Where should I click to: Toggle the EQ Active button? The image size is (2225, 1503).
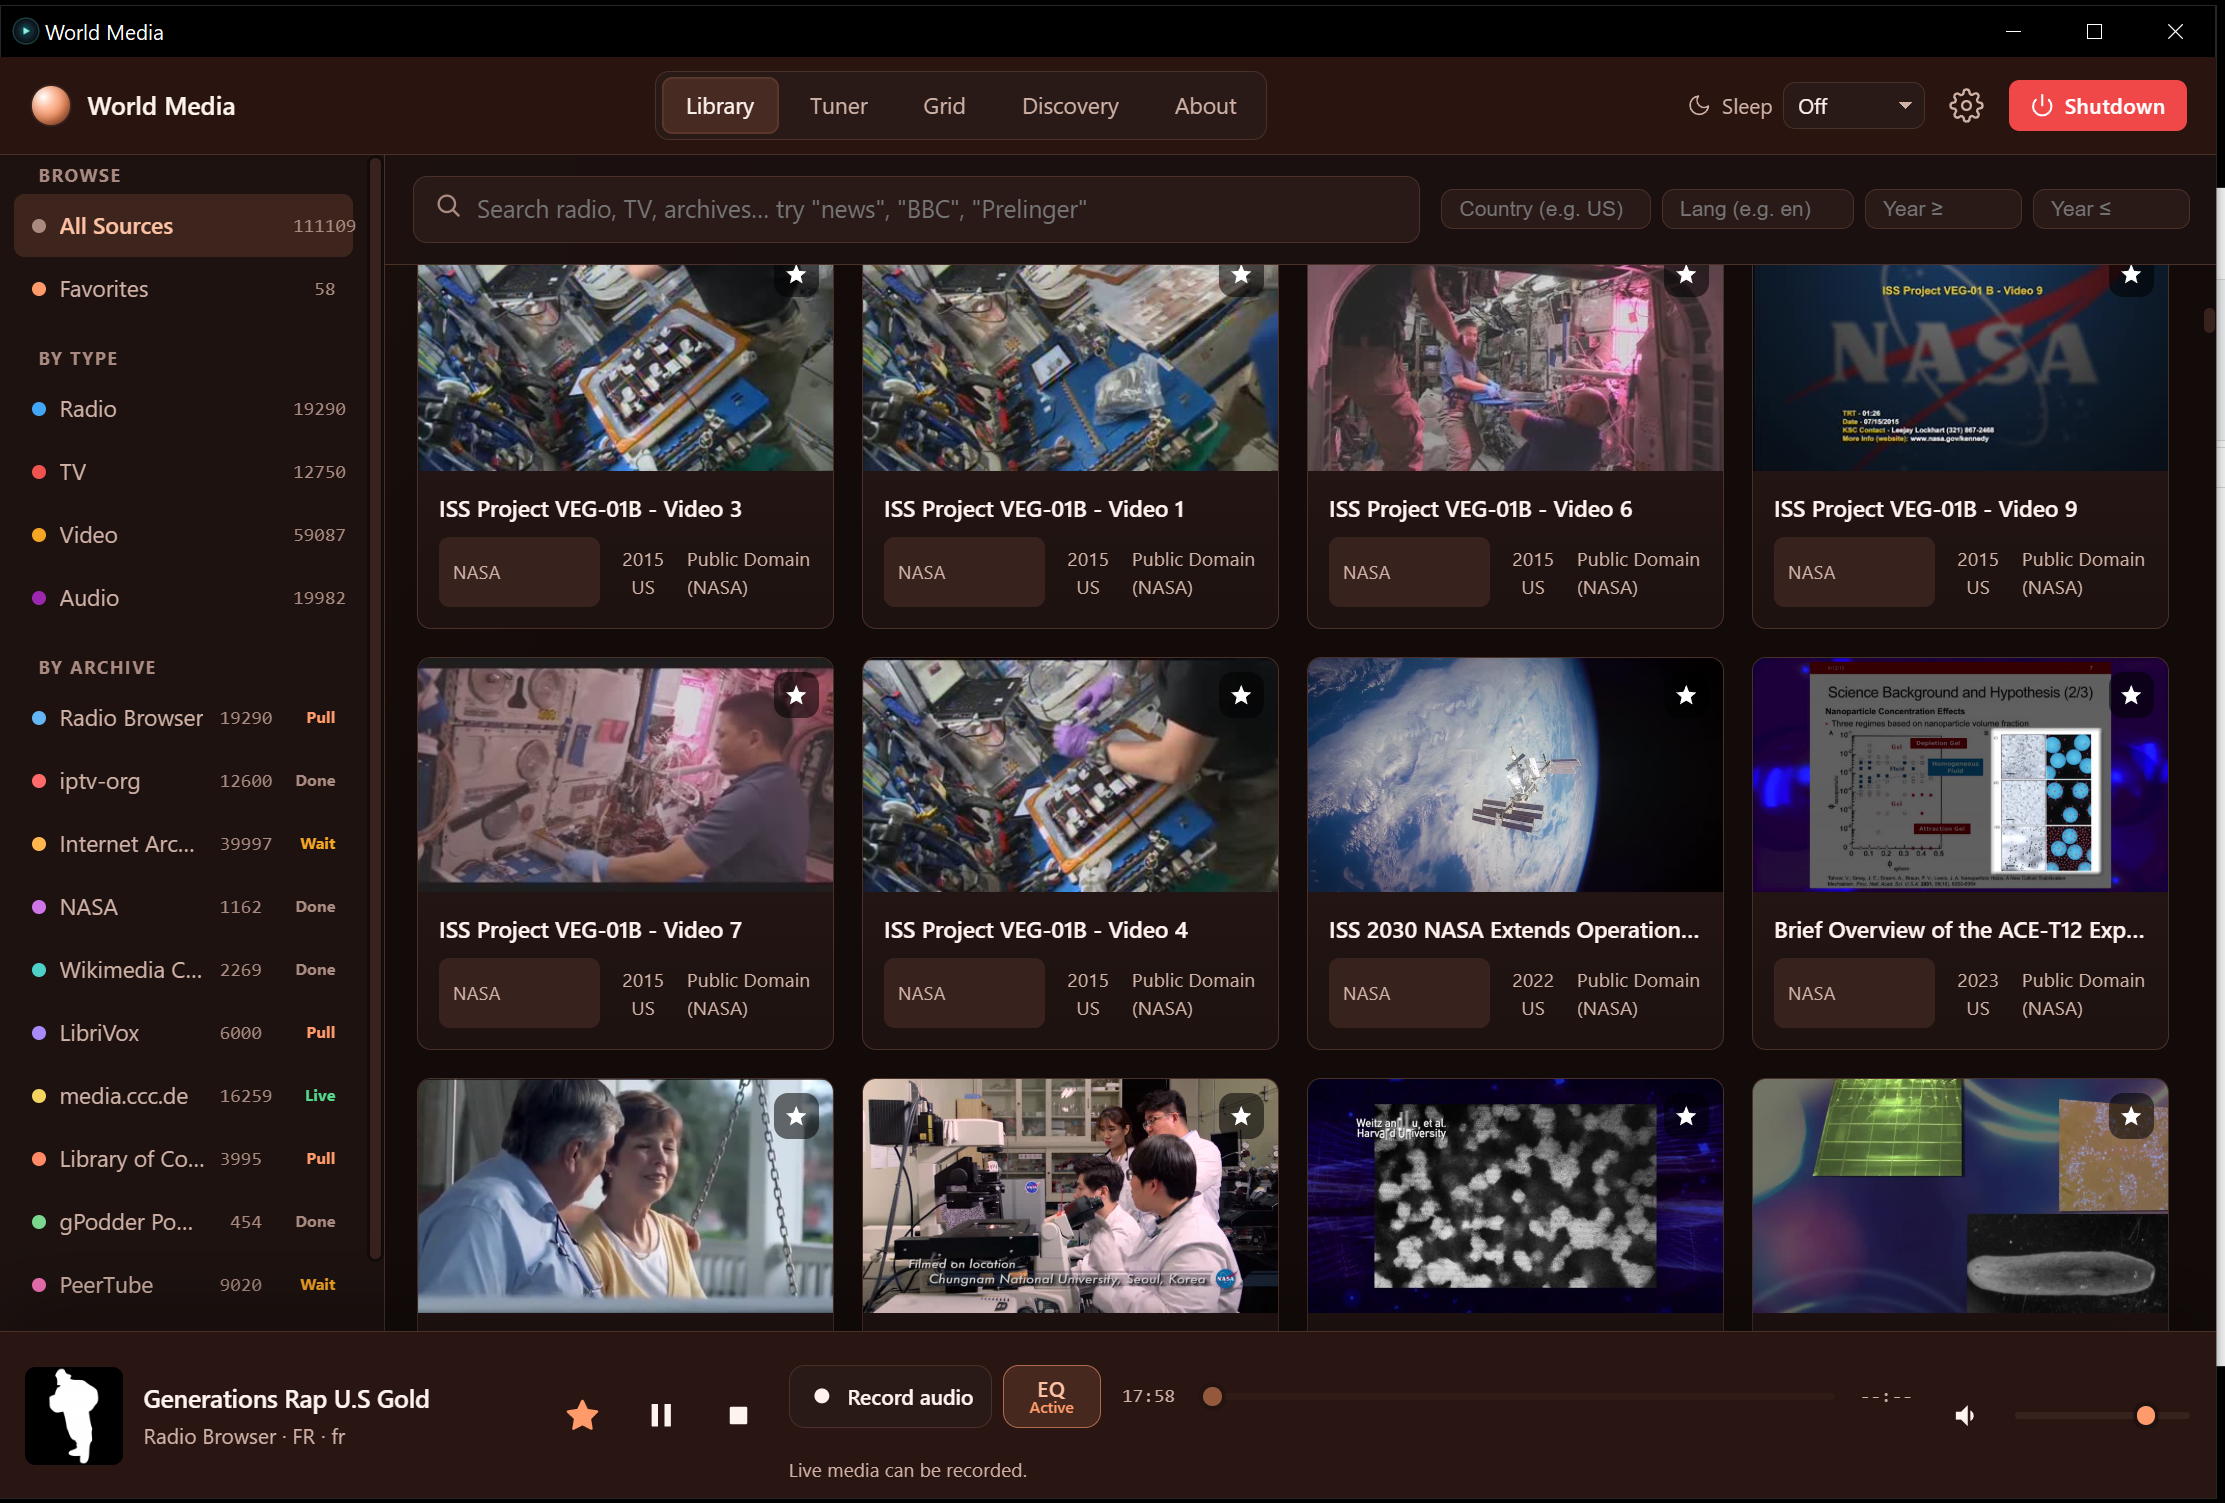pyautogui.click(x=1051, y=1396)
